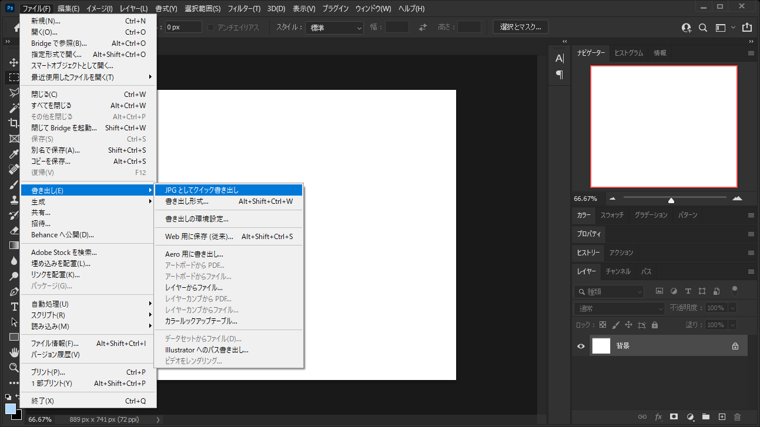Add a layer mask

674,417
